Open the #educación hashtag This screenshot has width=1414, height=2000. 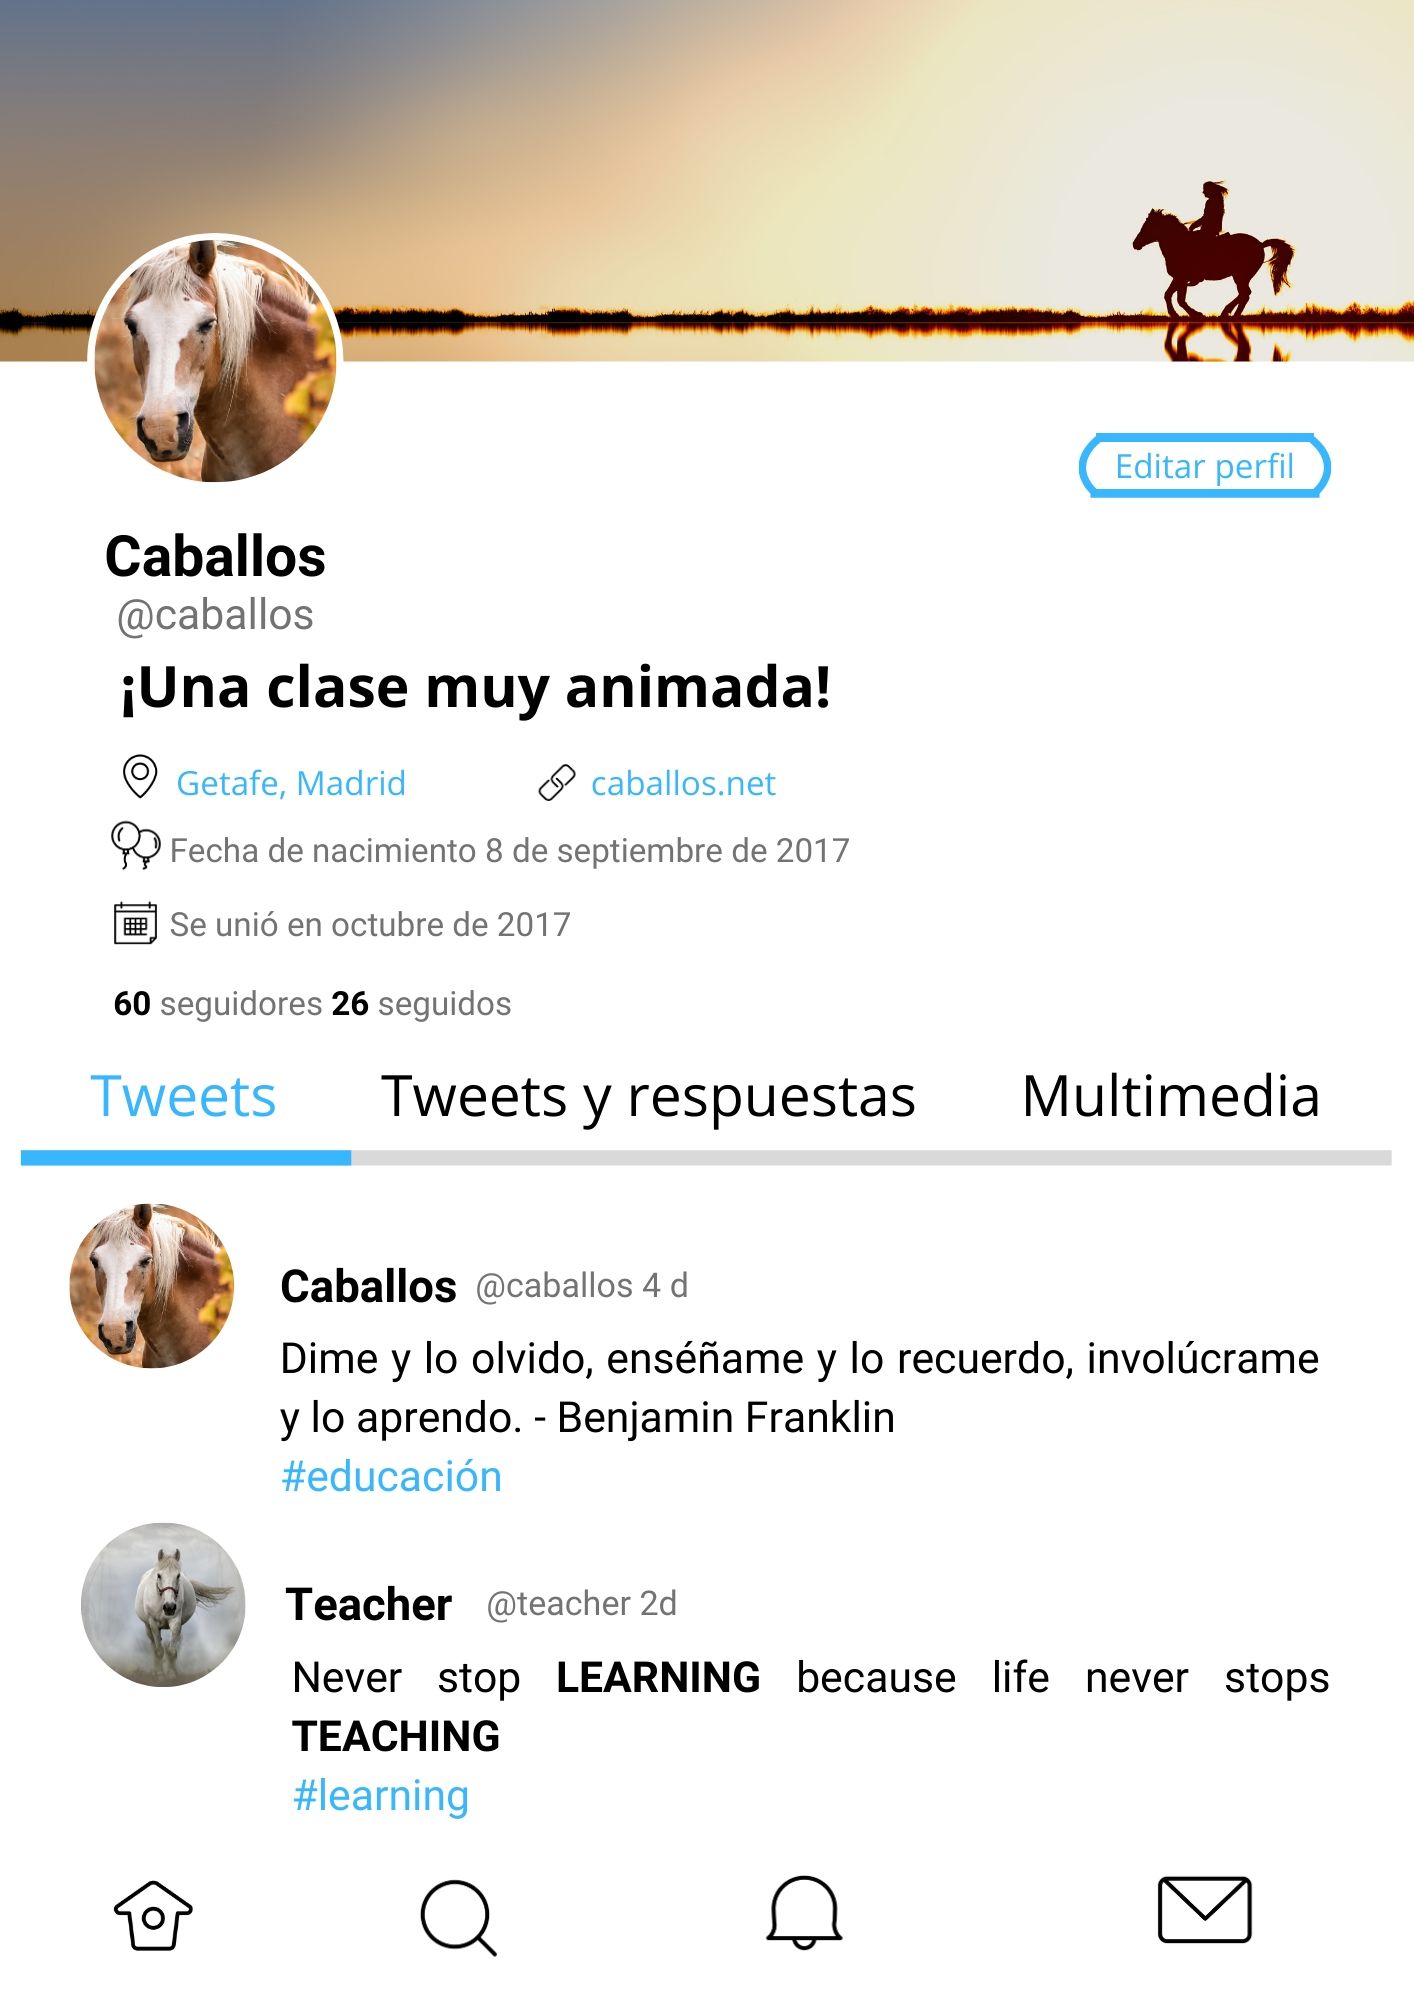click(x=391, y=1477)
